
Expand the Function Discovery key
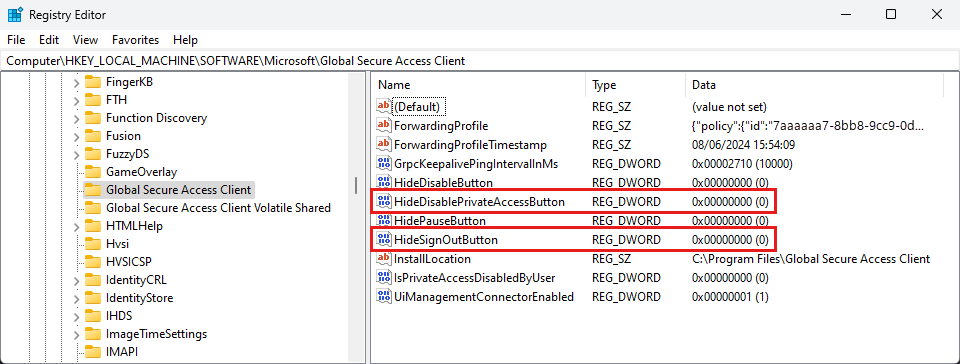click(77, 118)
